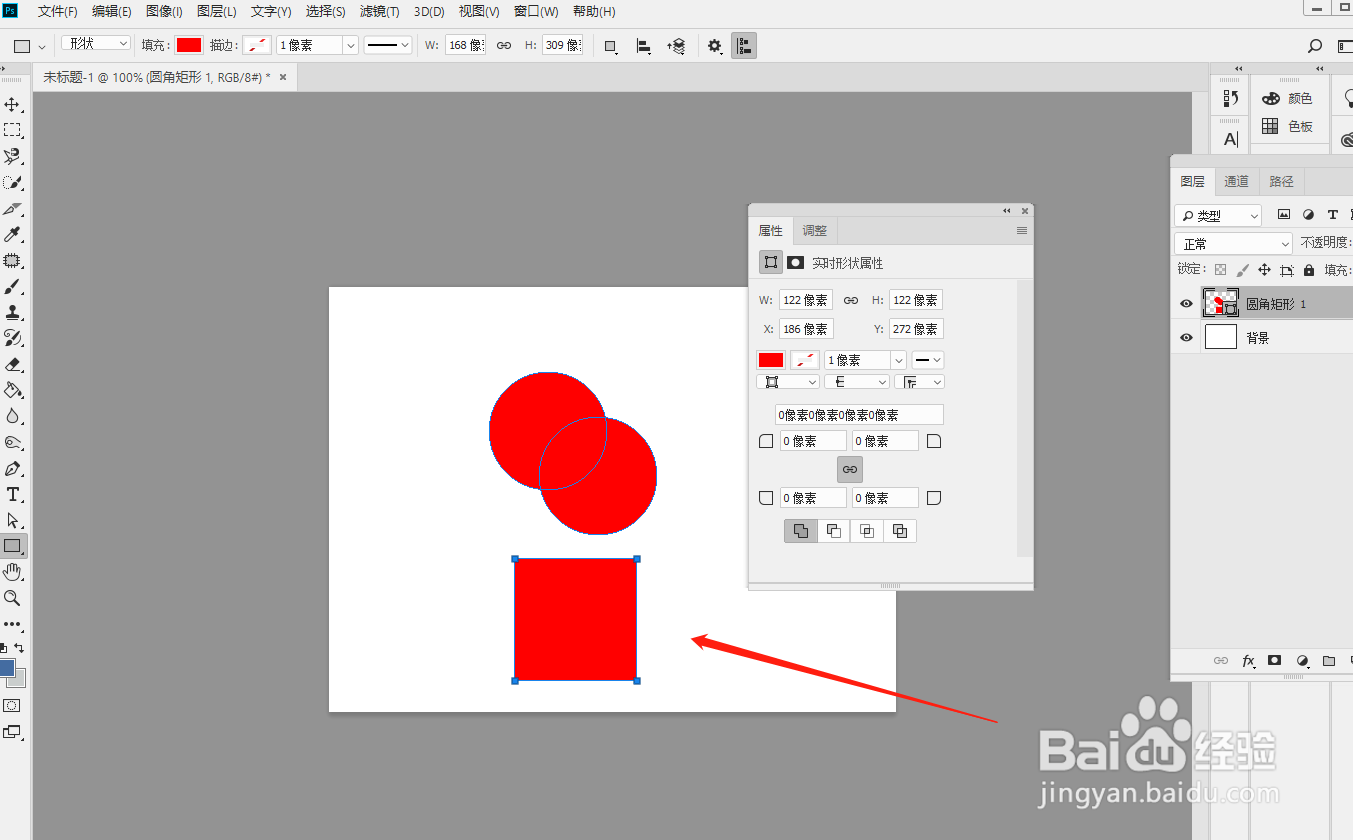
Task: Open the Swatches (色板) panel
Action: tap(1290, 126)
